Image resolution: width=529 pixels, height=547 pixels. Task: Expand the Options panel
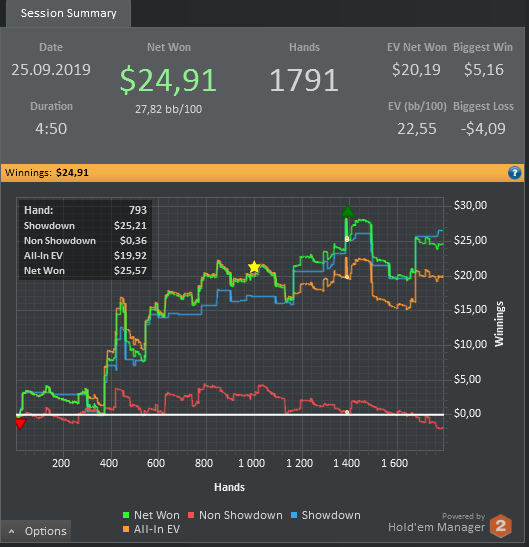pyautogui.click(x=36, y=531)
